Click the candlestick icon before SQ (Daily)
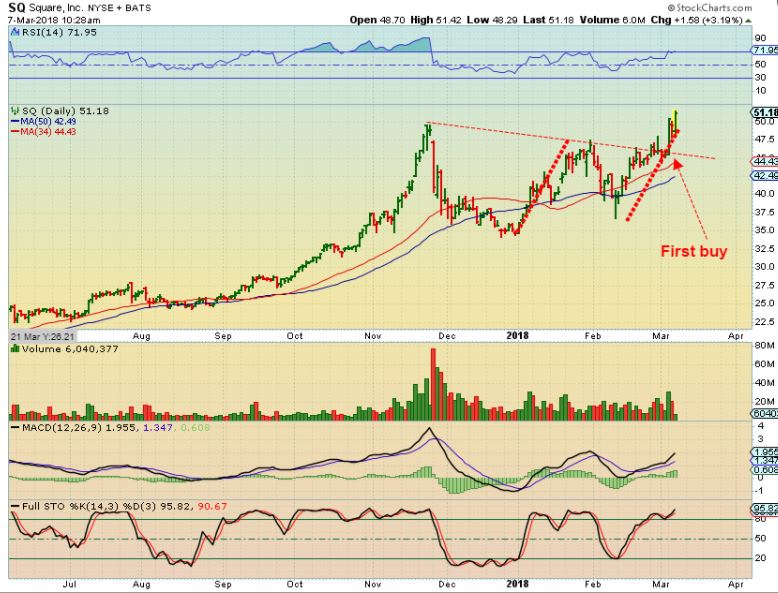 14,111
